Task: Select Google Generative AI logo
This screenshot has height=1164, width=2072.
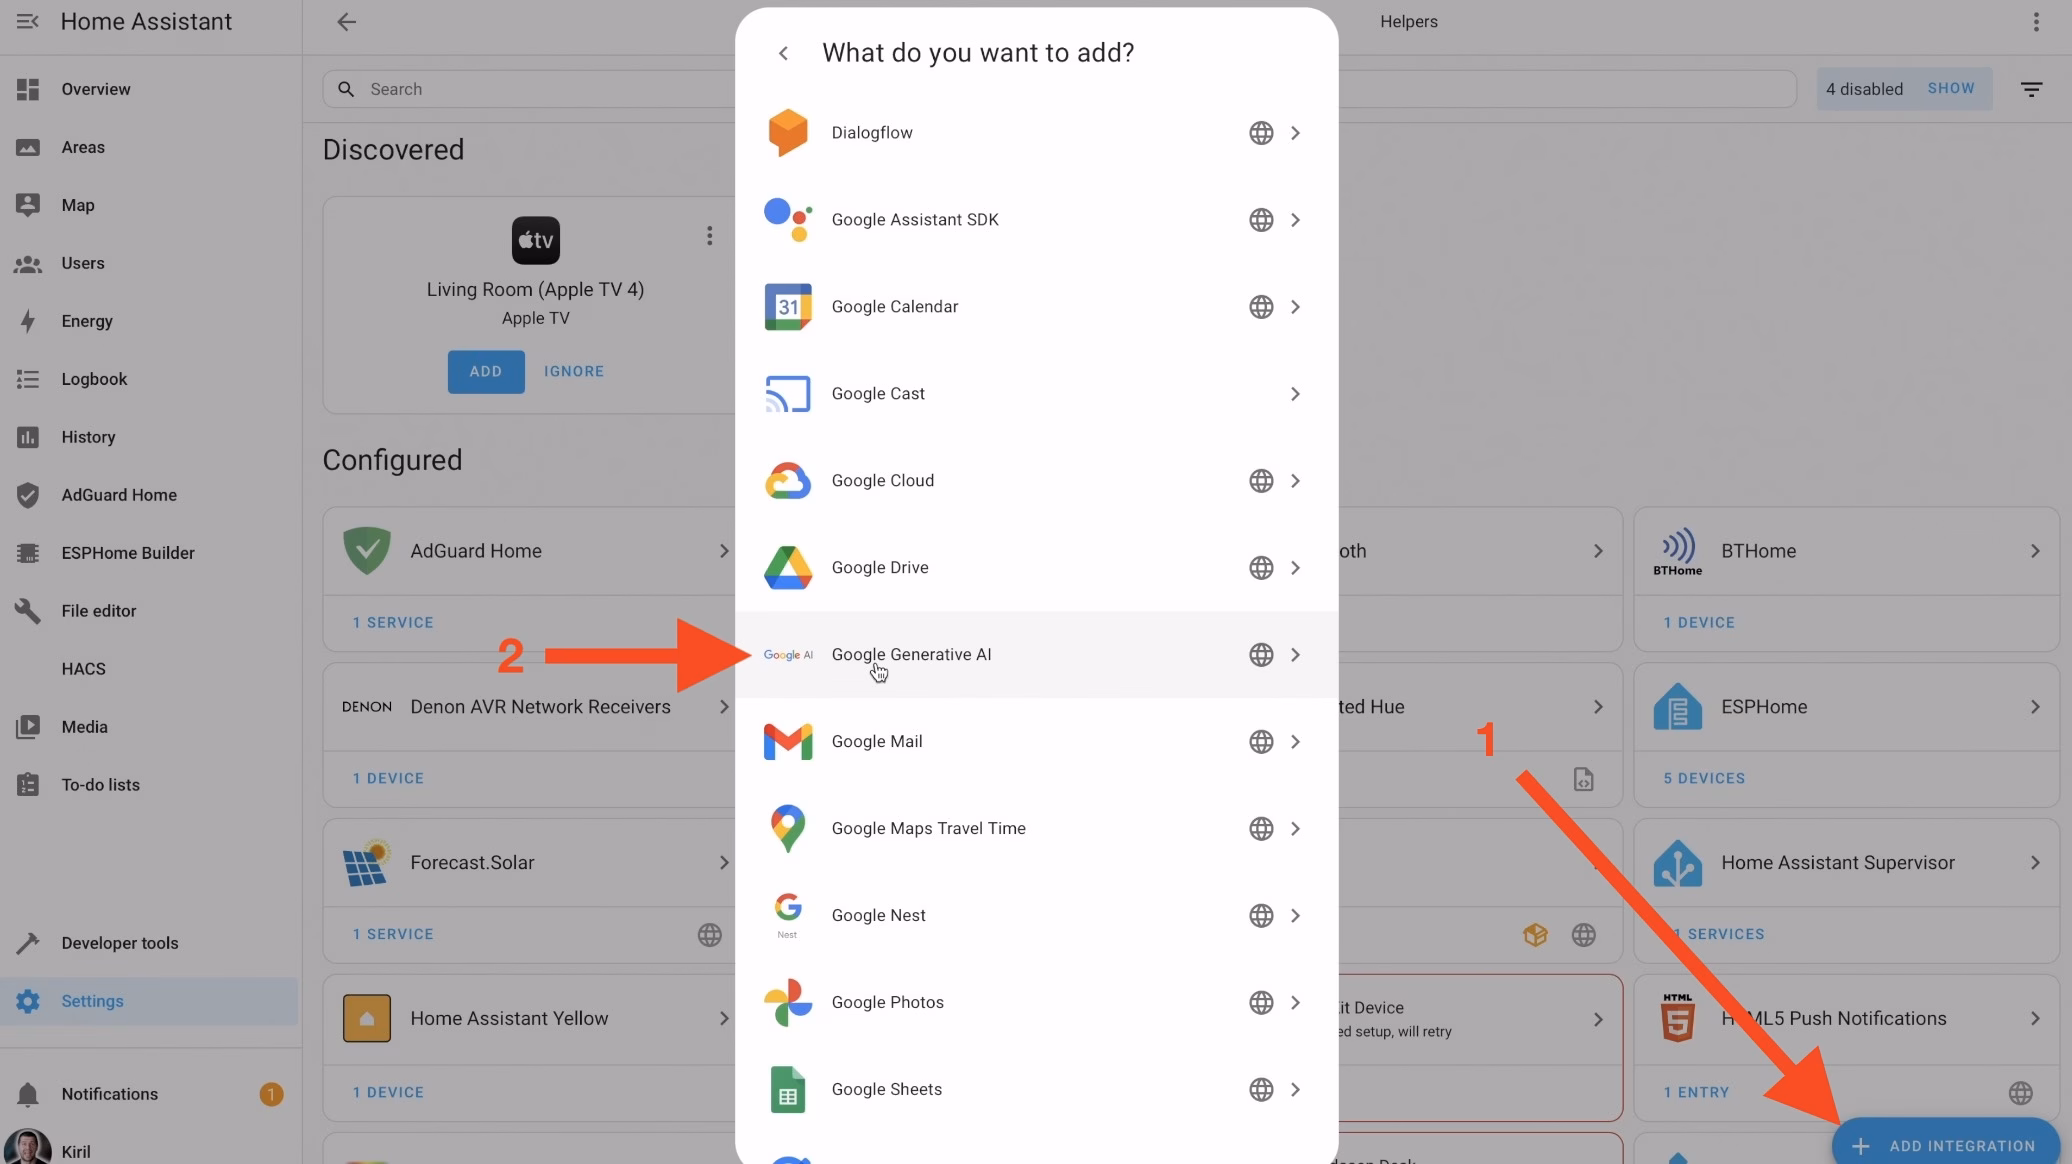Action: tap(788, 655)
